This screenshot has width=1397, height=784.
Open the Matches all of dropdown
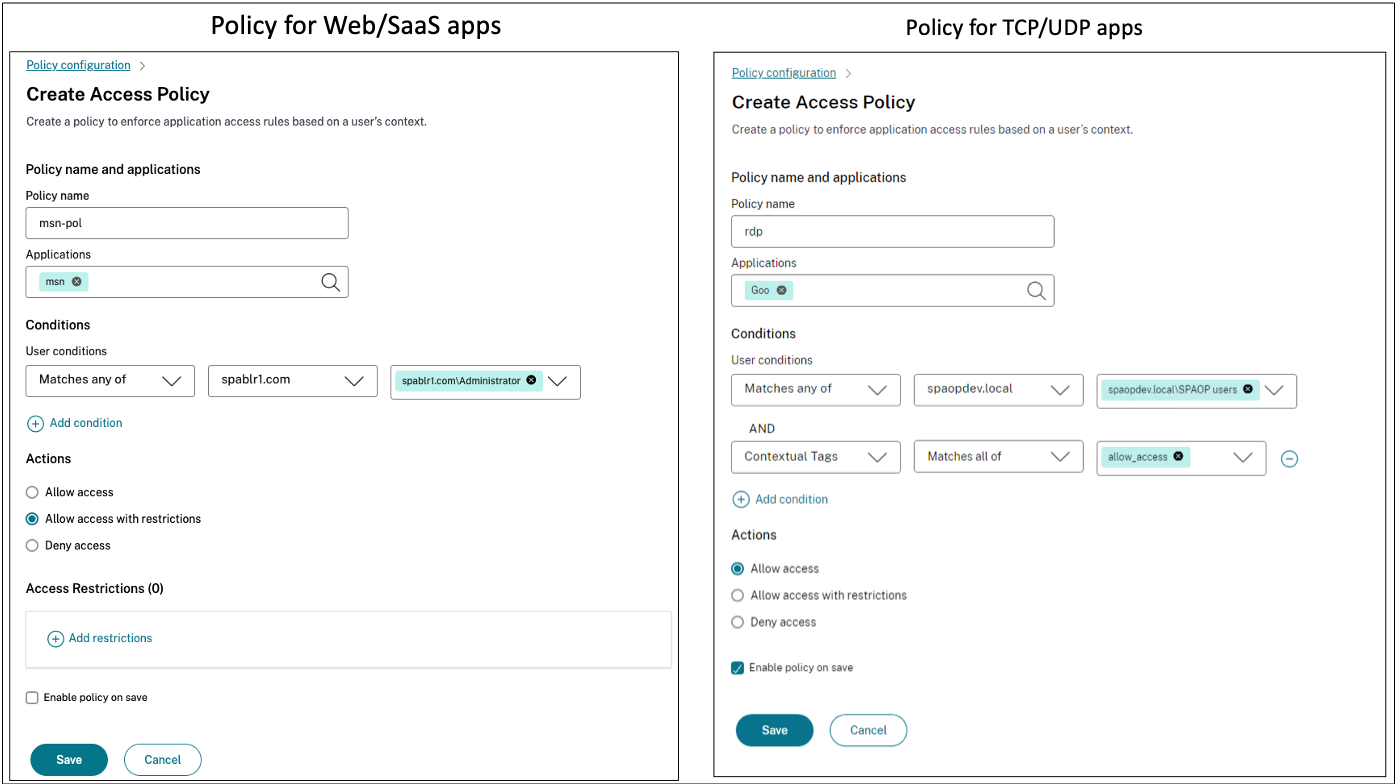coord(998,457)
